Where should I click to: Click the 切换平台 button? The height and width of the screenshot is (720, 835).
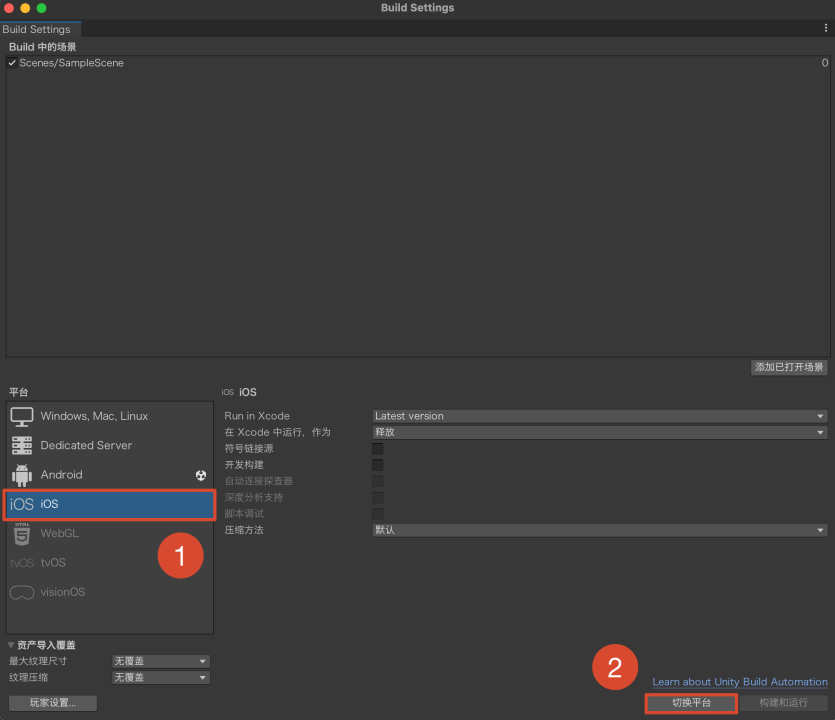[691, 703]
